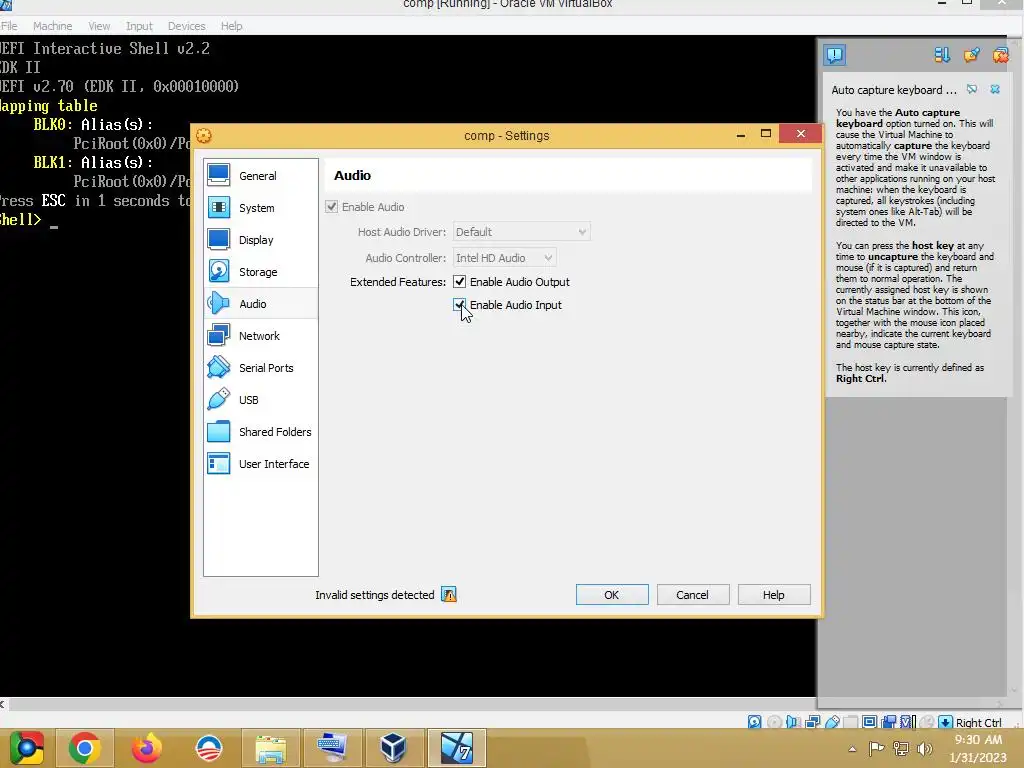The image size is (1024, 768).
Task: Open File Explorer from the taskbar
Action: pos(270,748)
